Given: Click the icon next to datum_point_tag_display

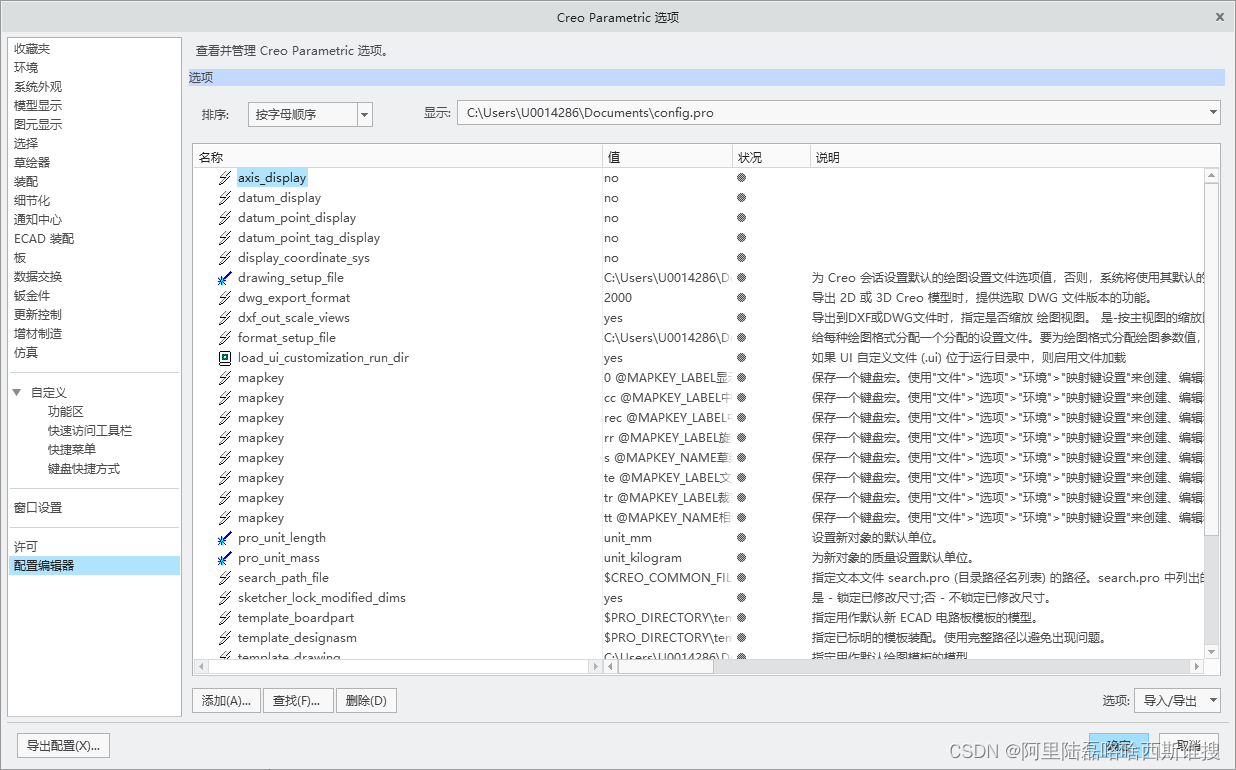Looking at the screenshot, I should pyautogui.click(x=225, y=238).
